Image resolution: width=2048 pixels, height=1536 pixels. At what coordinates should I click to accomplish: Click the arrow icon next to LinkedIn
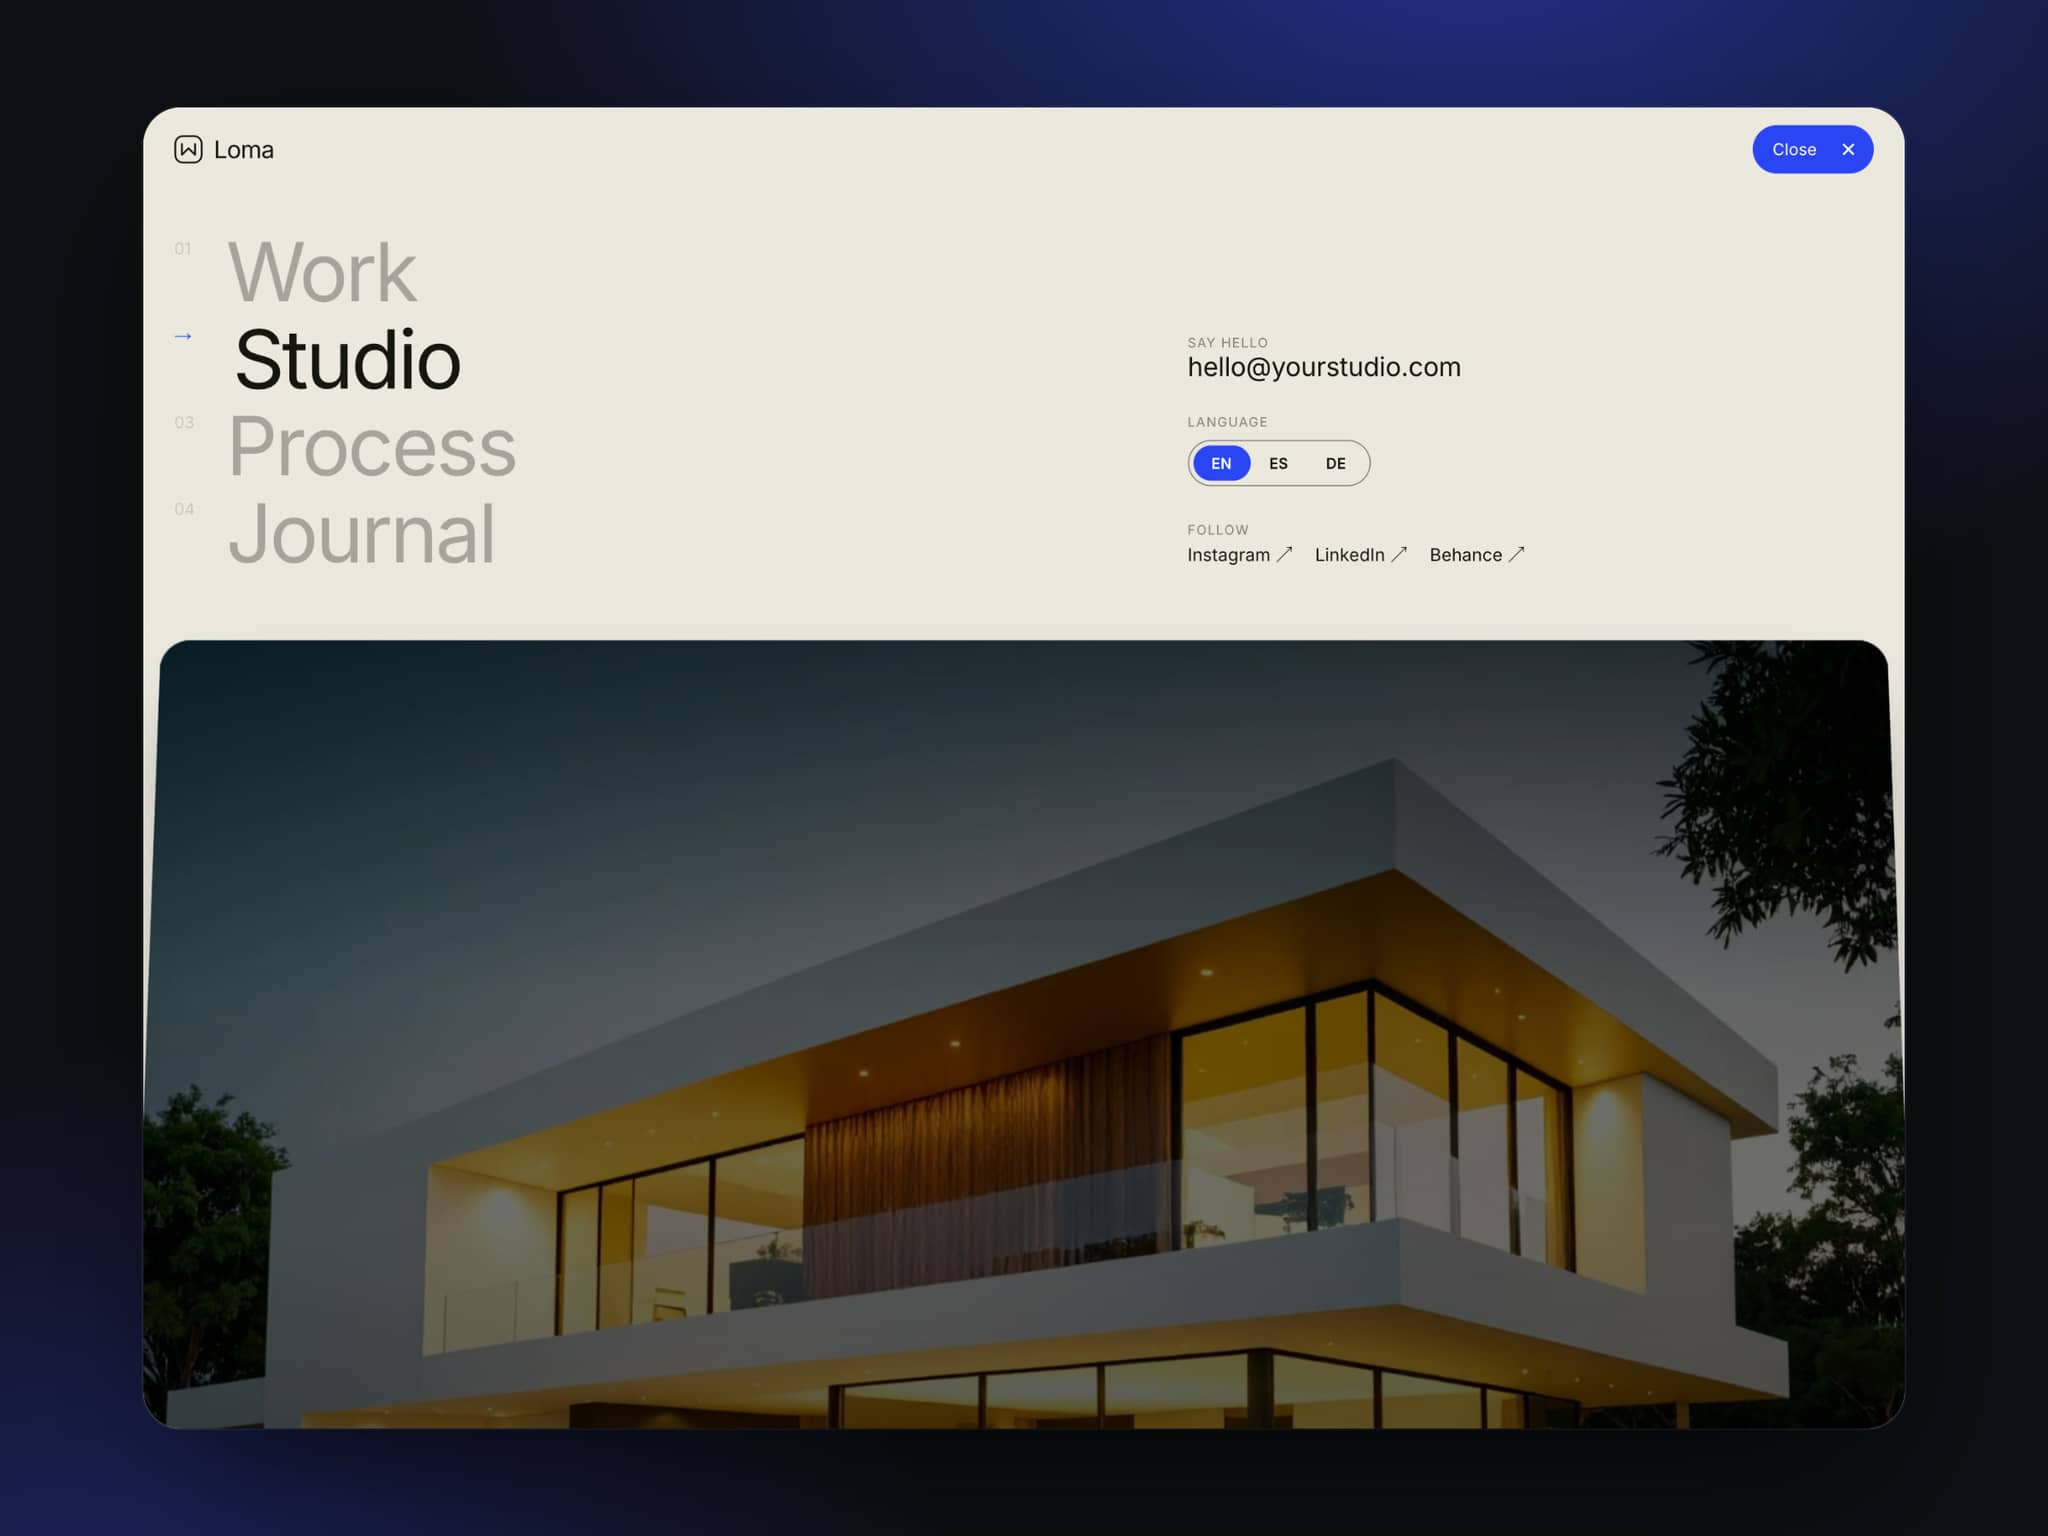(1399, 554)
